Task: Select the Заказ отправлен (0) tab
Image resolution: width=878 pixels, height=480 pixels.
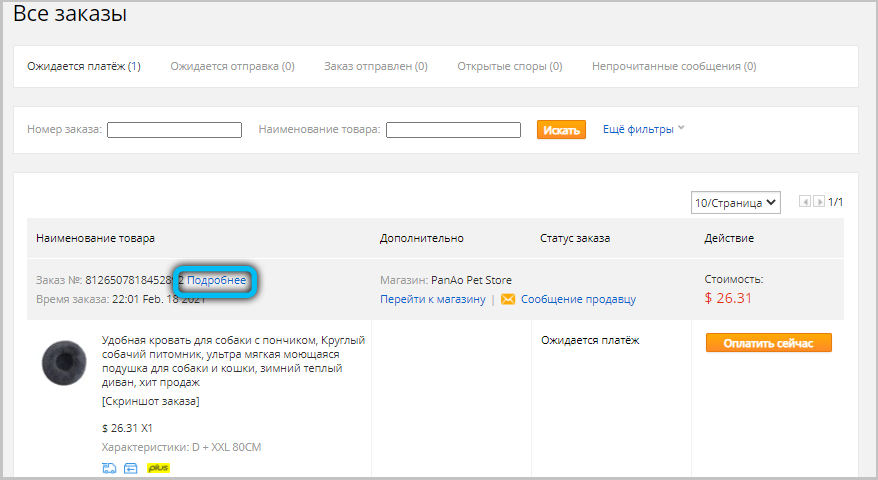Action: point(375,67)
